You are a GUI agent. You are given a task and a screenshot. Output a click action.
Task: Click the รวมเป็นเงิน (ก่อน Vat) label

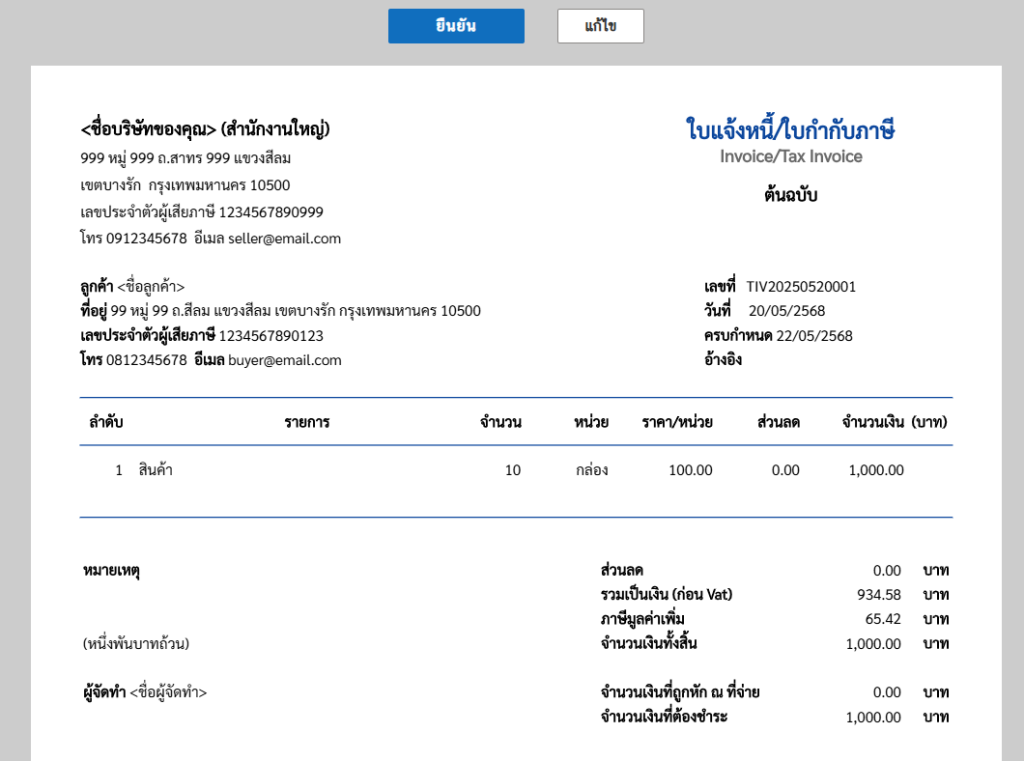(667, 595)
